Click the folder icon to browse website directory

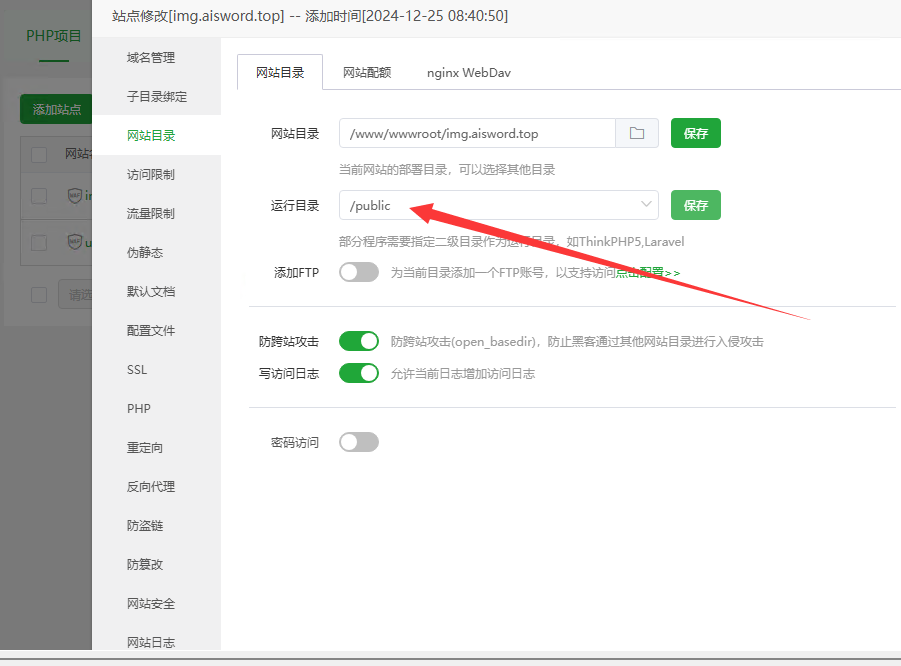(x=637, y=133)
